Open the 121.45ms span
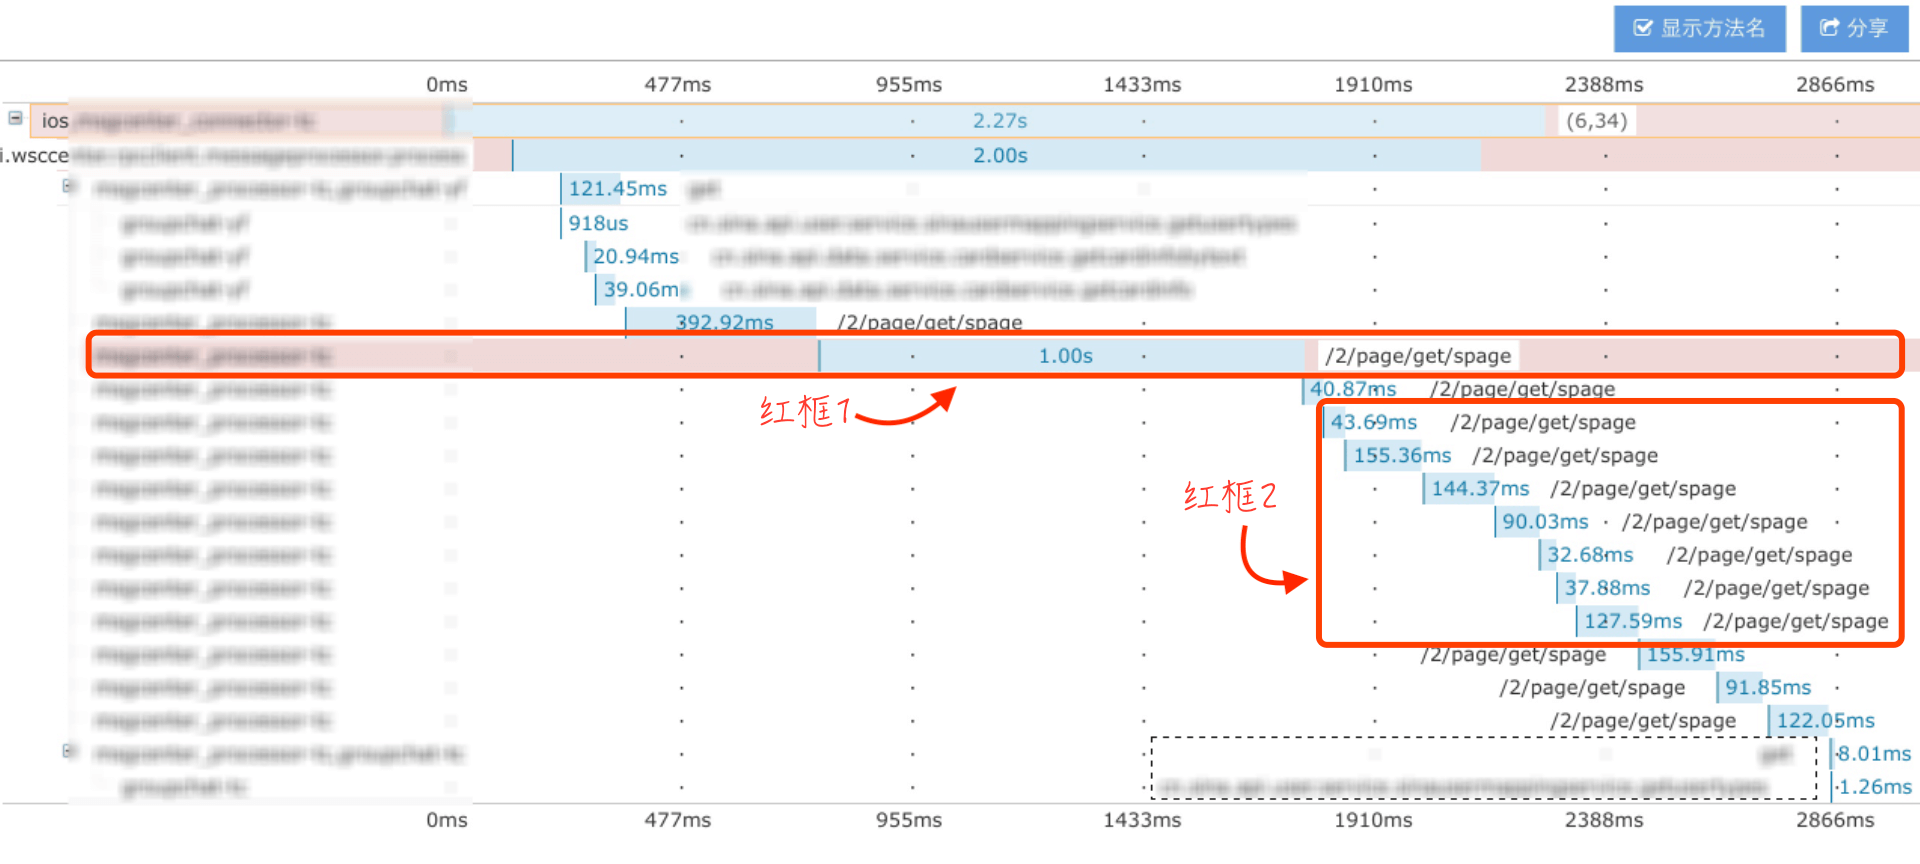The width and height of the screenshot is (1920, 864). [x=616, y=189]
